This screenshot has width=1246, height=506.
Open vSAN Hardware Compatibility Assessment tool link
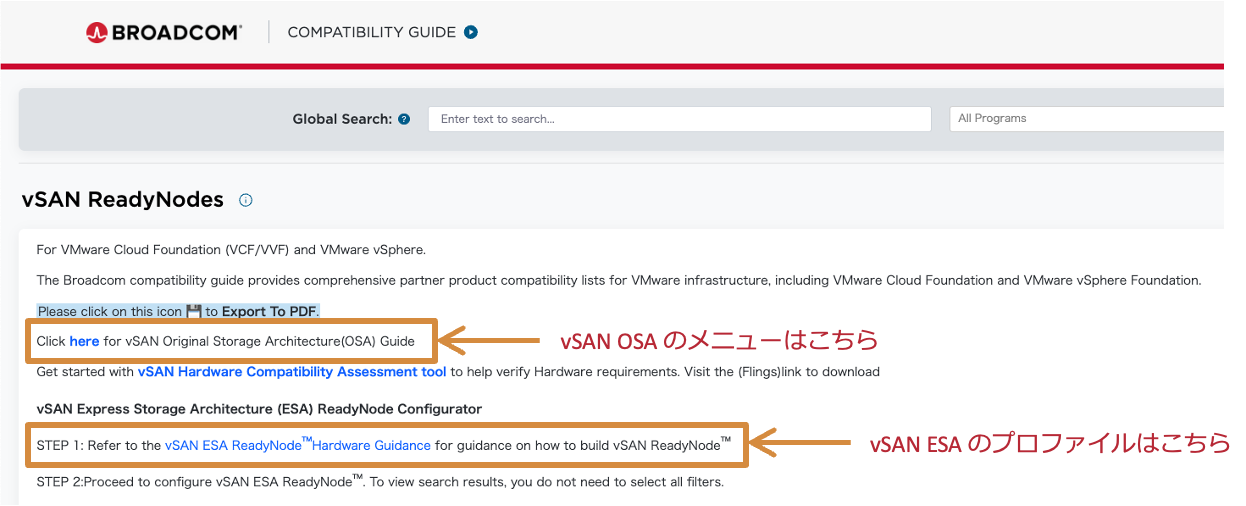[292, 372]
